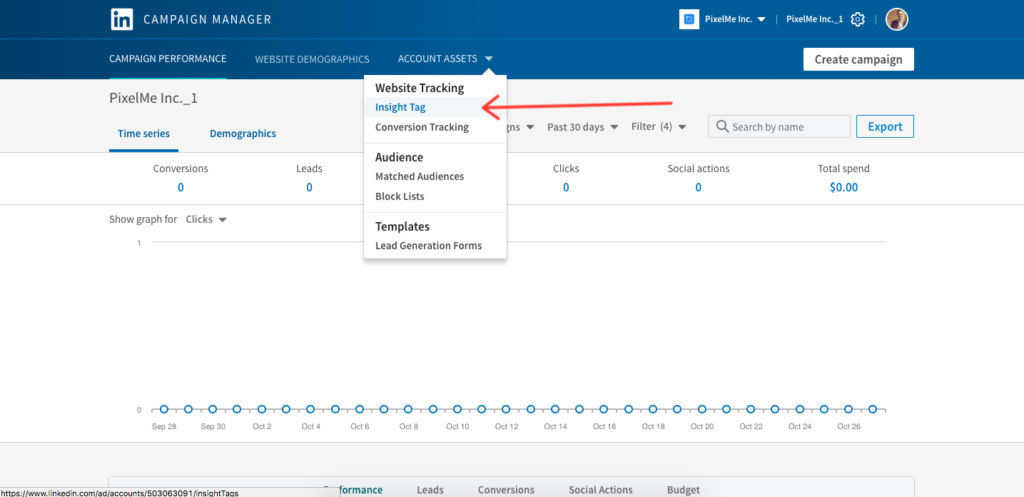Choose Block Lists in Audience section
1024x497 pixels.
pos(400,196)
